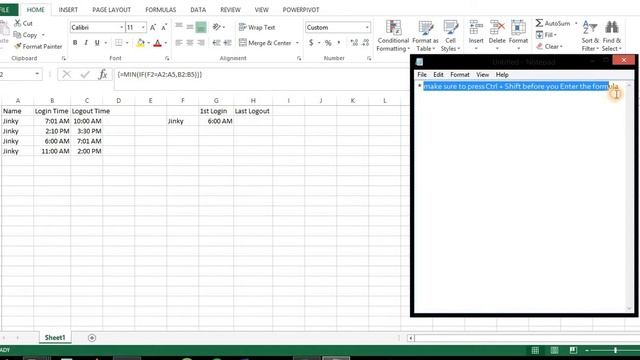Toggle Middle Align vertical alignment

[x=190, y=27]
